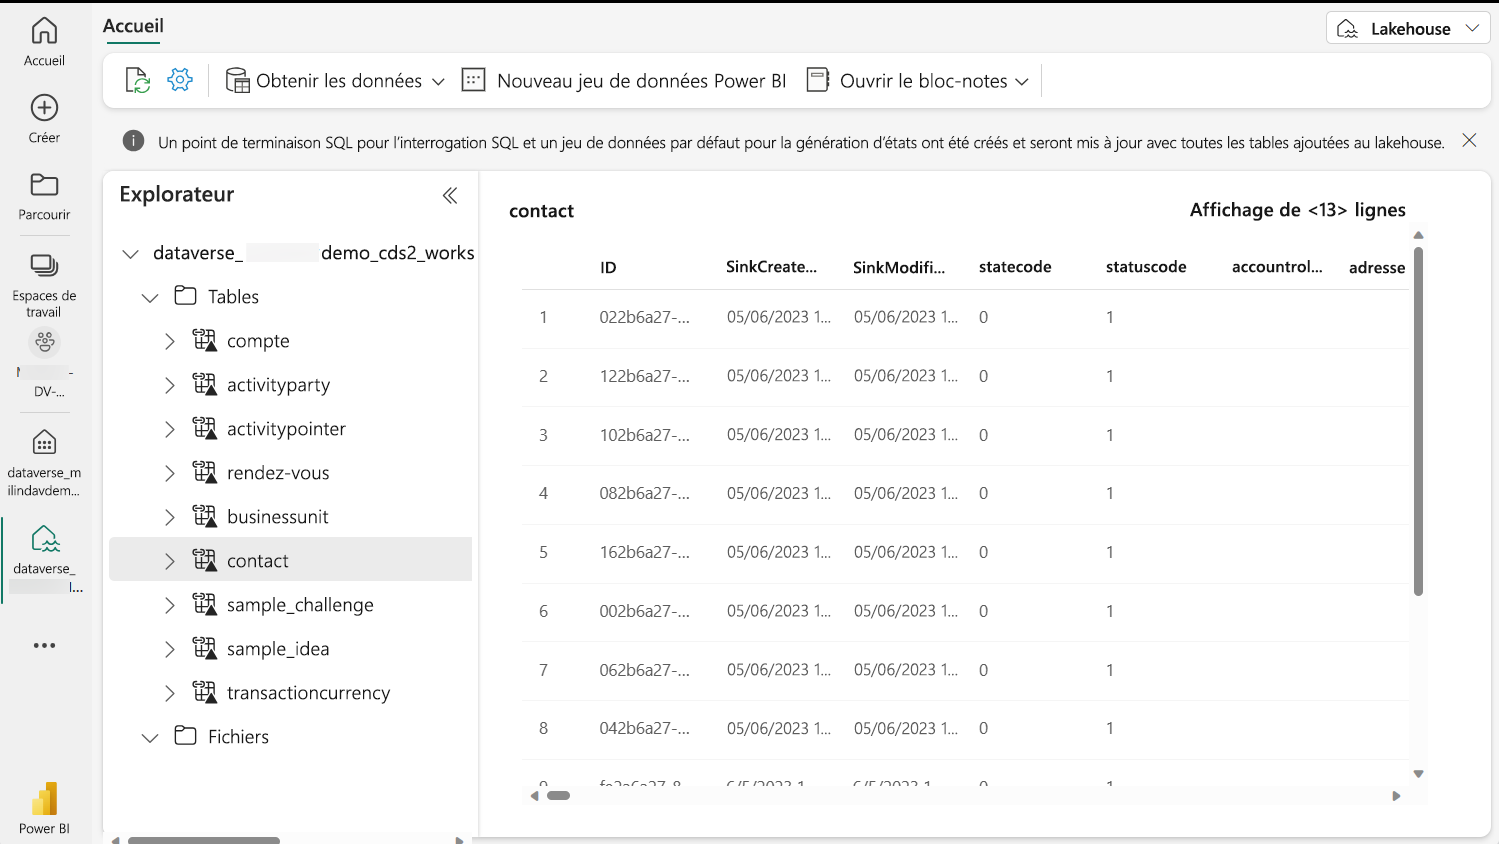
Task: Dismiss the SQL endpoint notification
Action: pos(1469,140)
